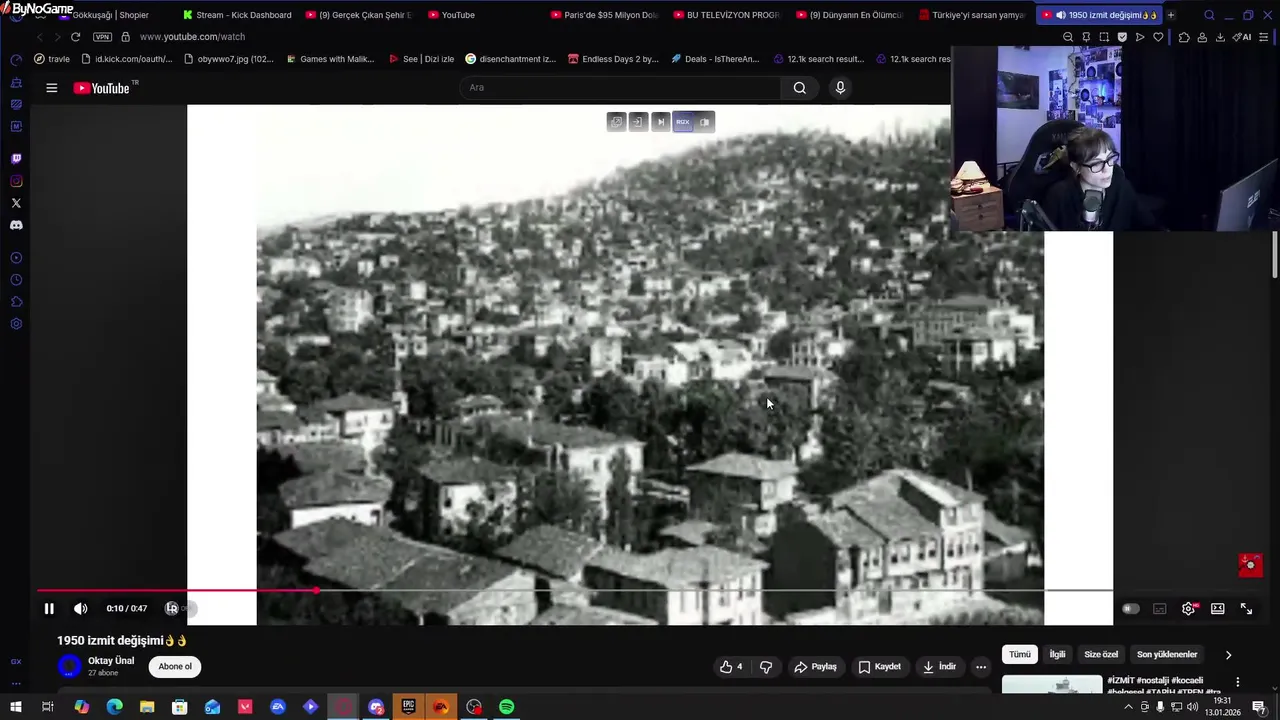Select the Size özel filter chip
The width and height of the screenshot is (1280, 720).
tap(1101, 654)
